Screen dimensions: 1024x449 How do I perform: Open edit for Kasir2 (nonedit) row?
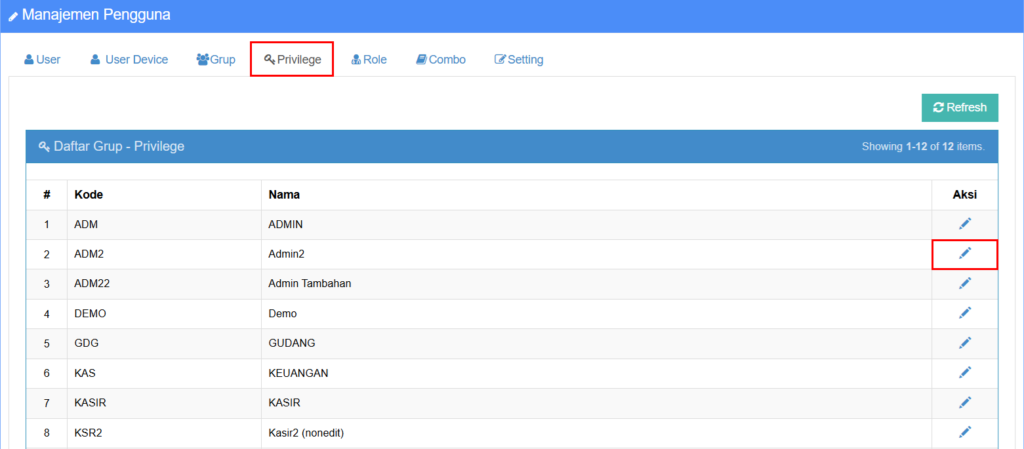pos(964,432)
